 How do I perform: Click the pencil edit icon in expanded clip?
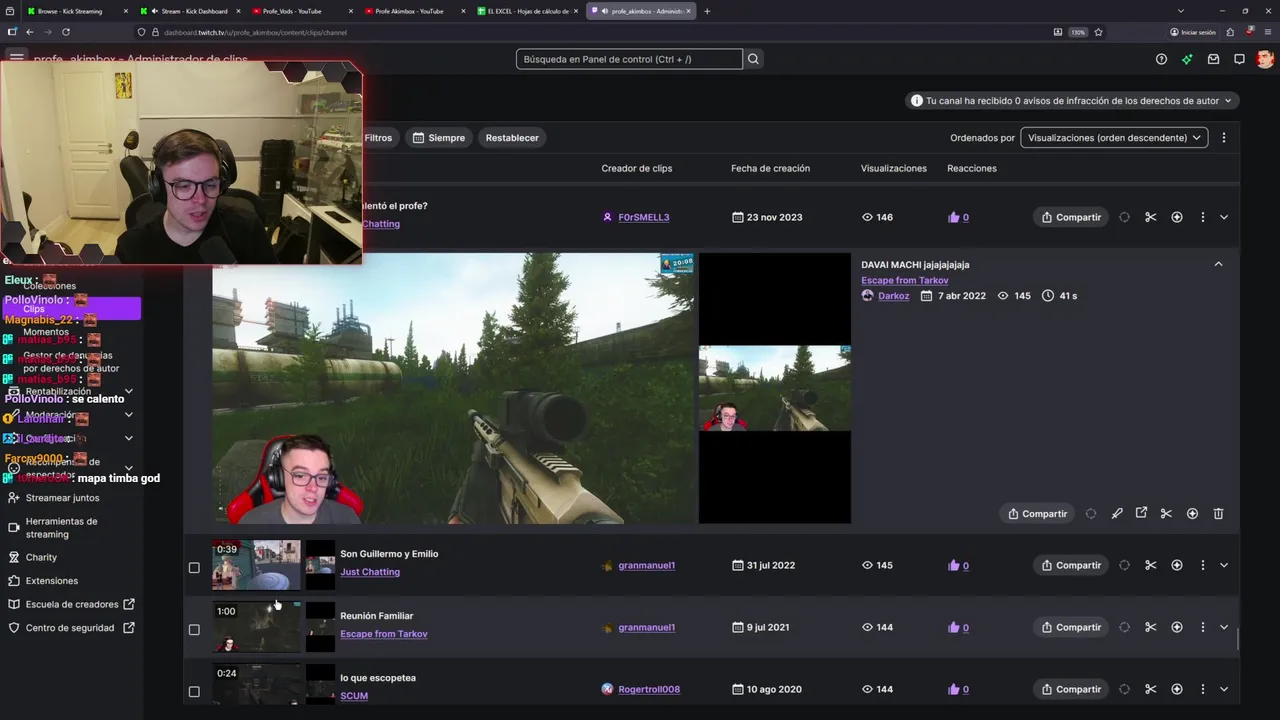pos(1116,513)
